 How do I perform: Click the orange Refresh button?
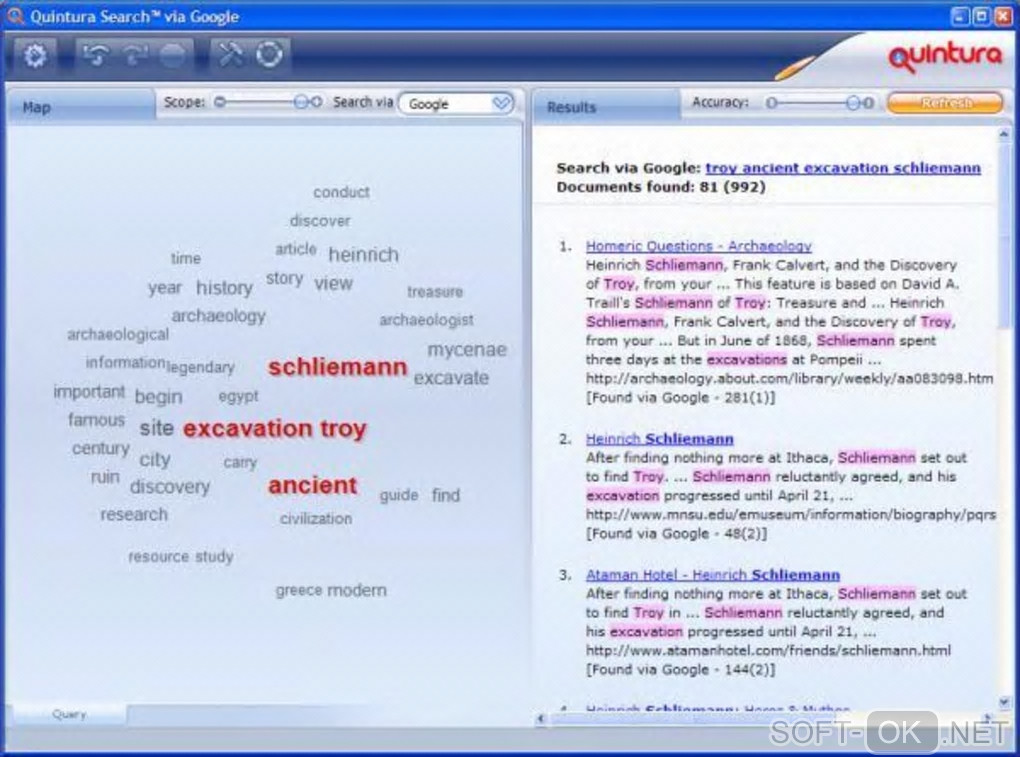point(946,103)
